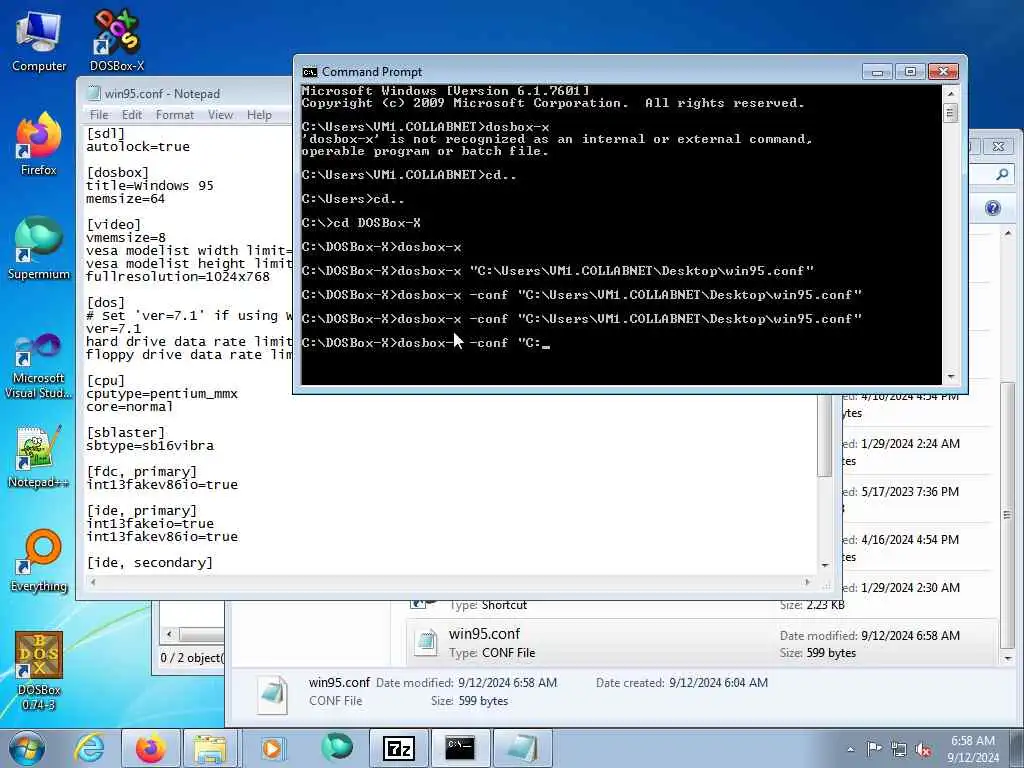The image size is (1024, 768).
Task: Click the Explorer search magnifier icon
Action: pos(1002,174)
